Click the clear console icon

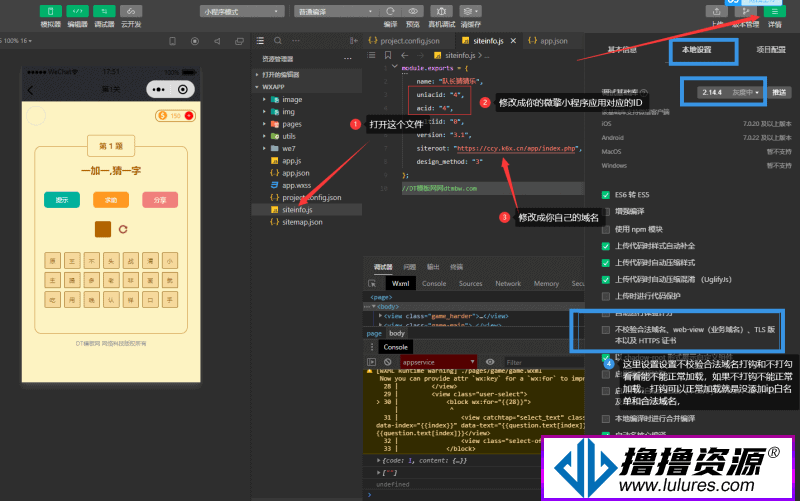click(388, 362)
